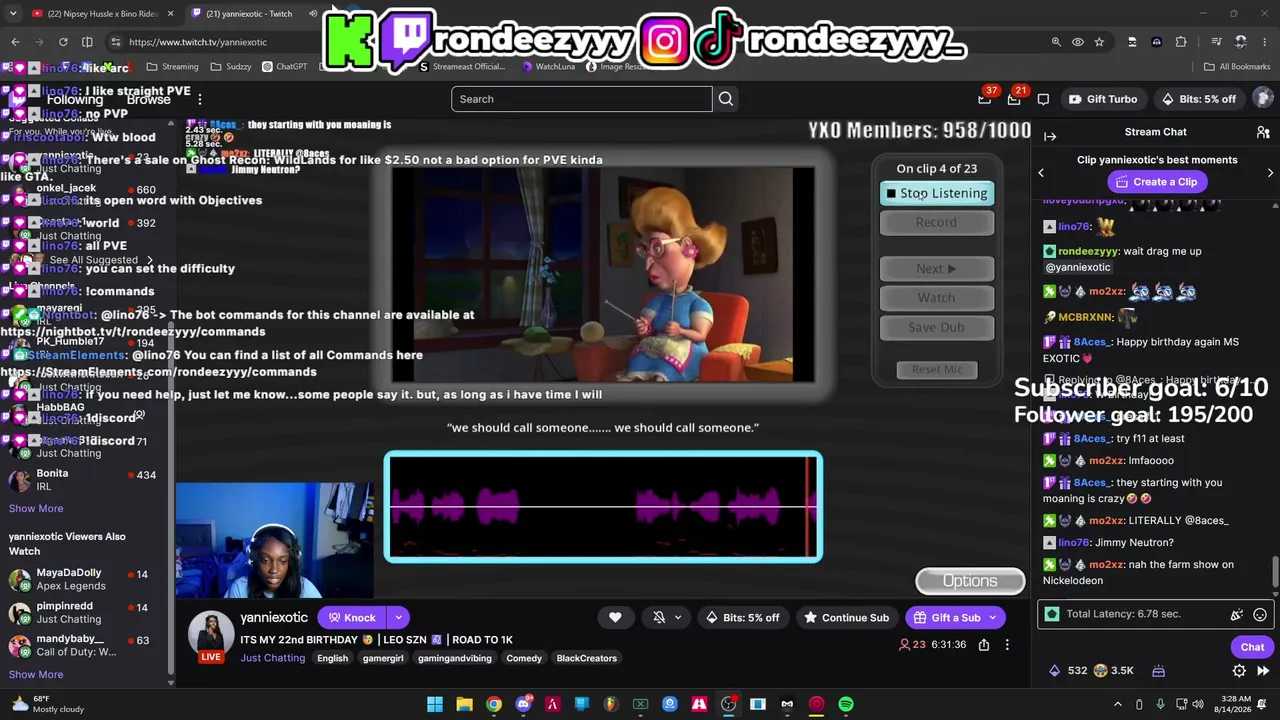Image resolution: width=1280 pixels, height=720 pixels.
Task: Open Discord from the taskbar
Action: [x=523, y=704]
